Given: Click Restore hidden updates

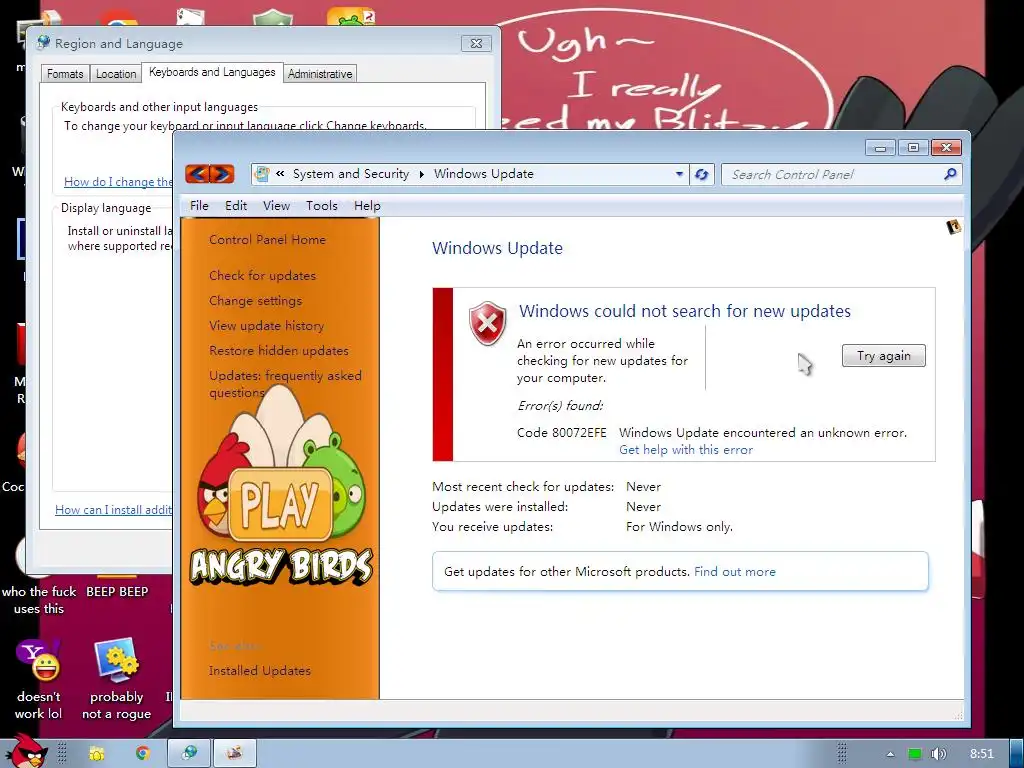Looking at the screenshot, I should [279, 351].
